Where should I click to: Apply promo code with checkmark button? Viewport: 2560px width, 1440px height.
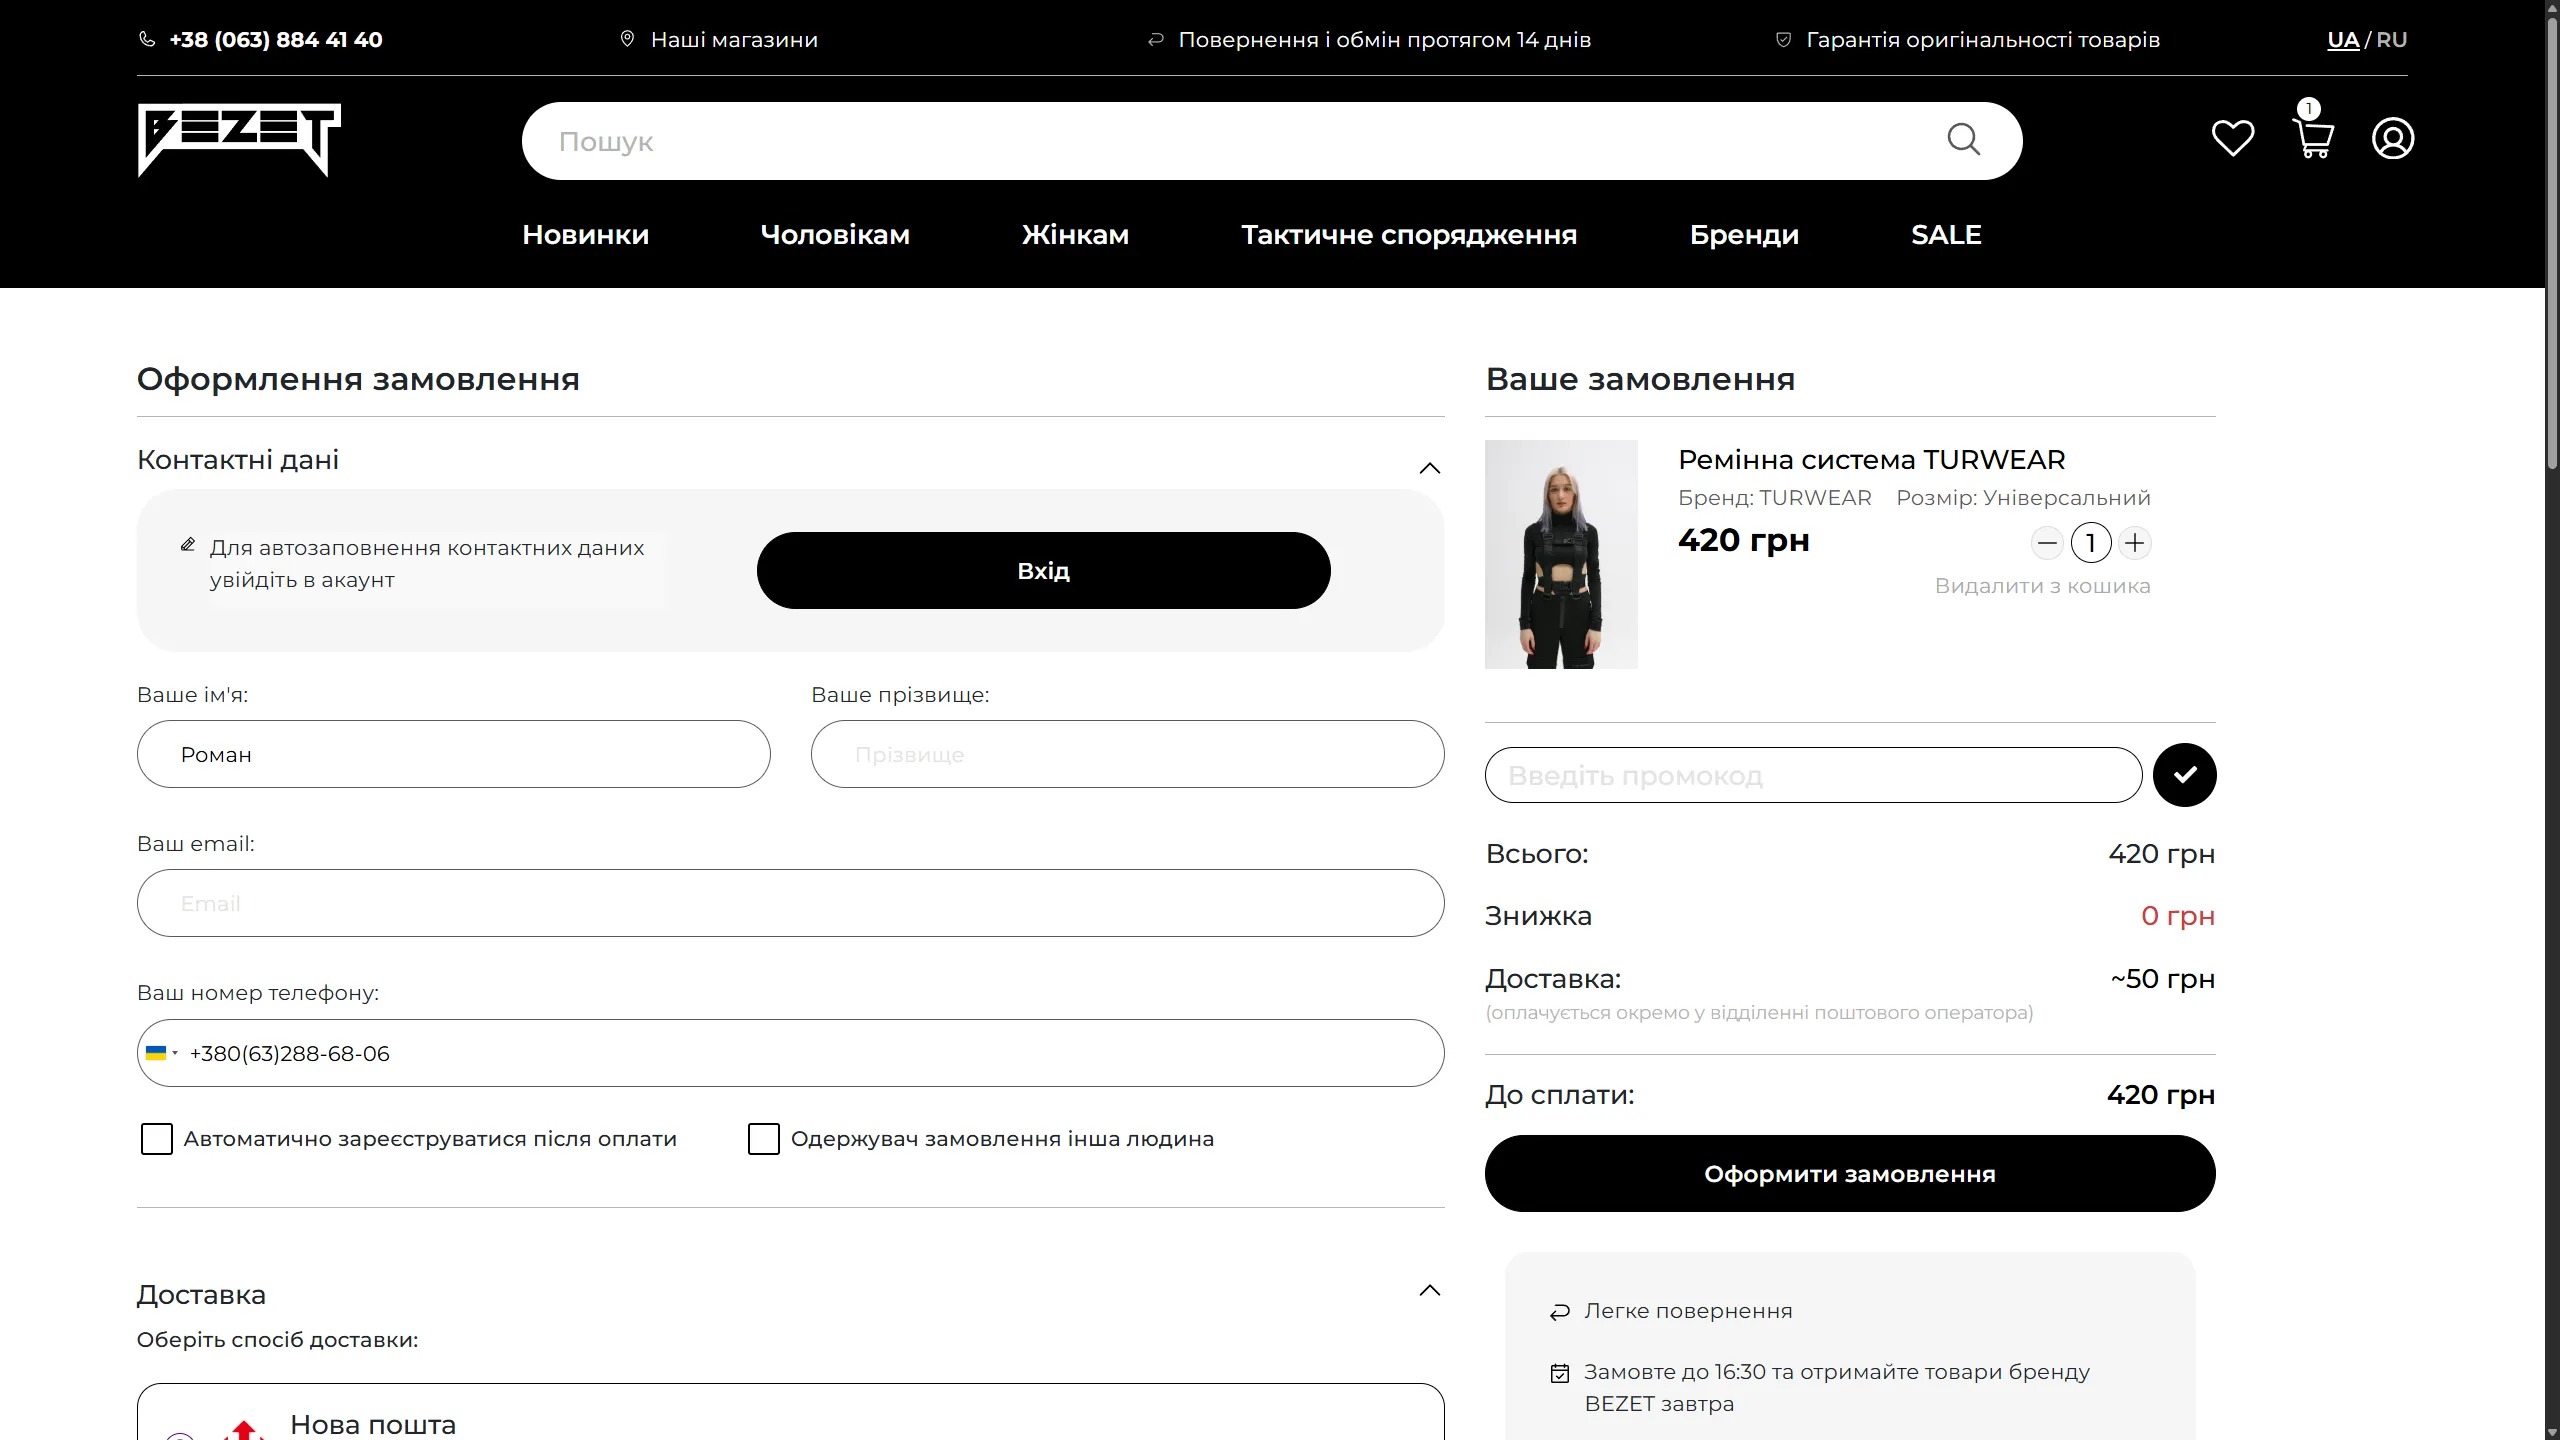click(2184, 775)
